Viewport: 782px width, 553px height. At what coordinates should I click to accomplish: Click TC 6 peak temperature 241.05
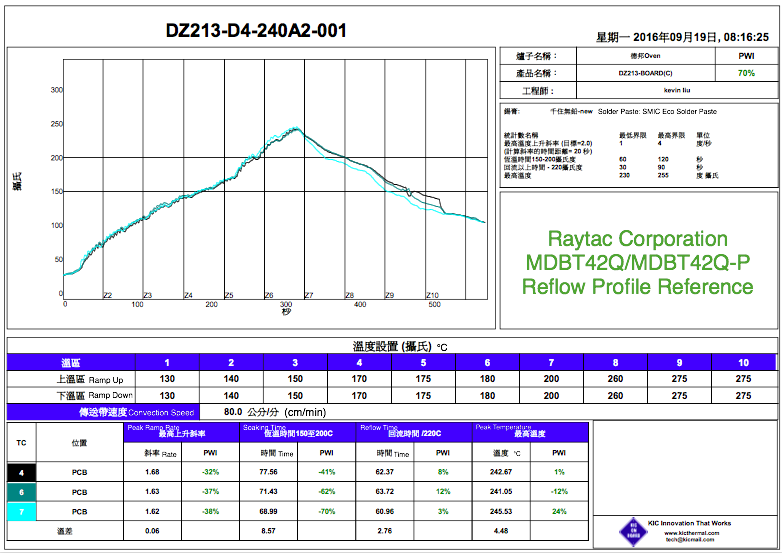tap(501, 492)
